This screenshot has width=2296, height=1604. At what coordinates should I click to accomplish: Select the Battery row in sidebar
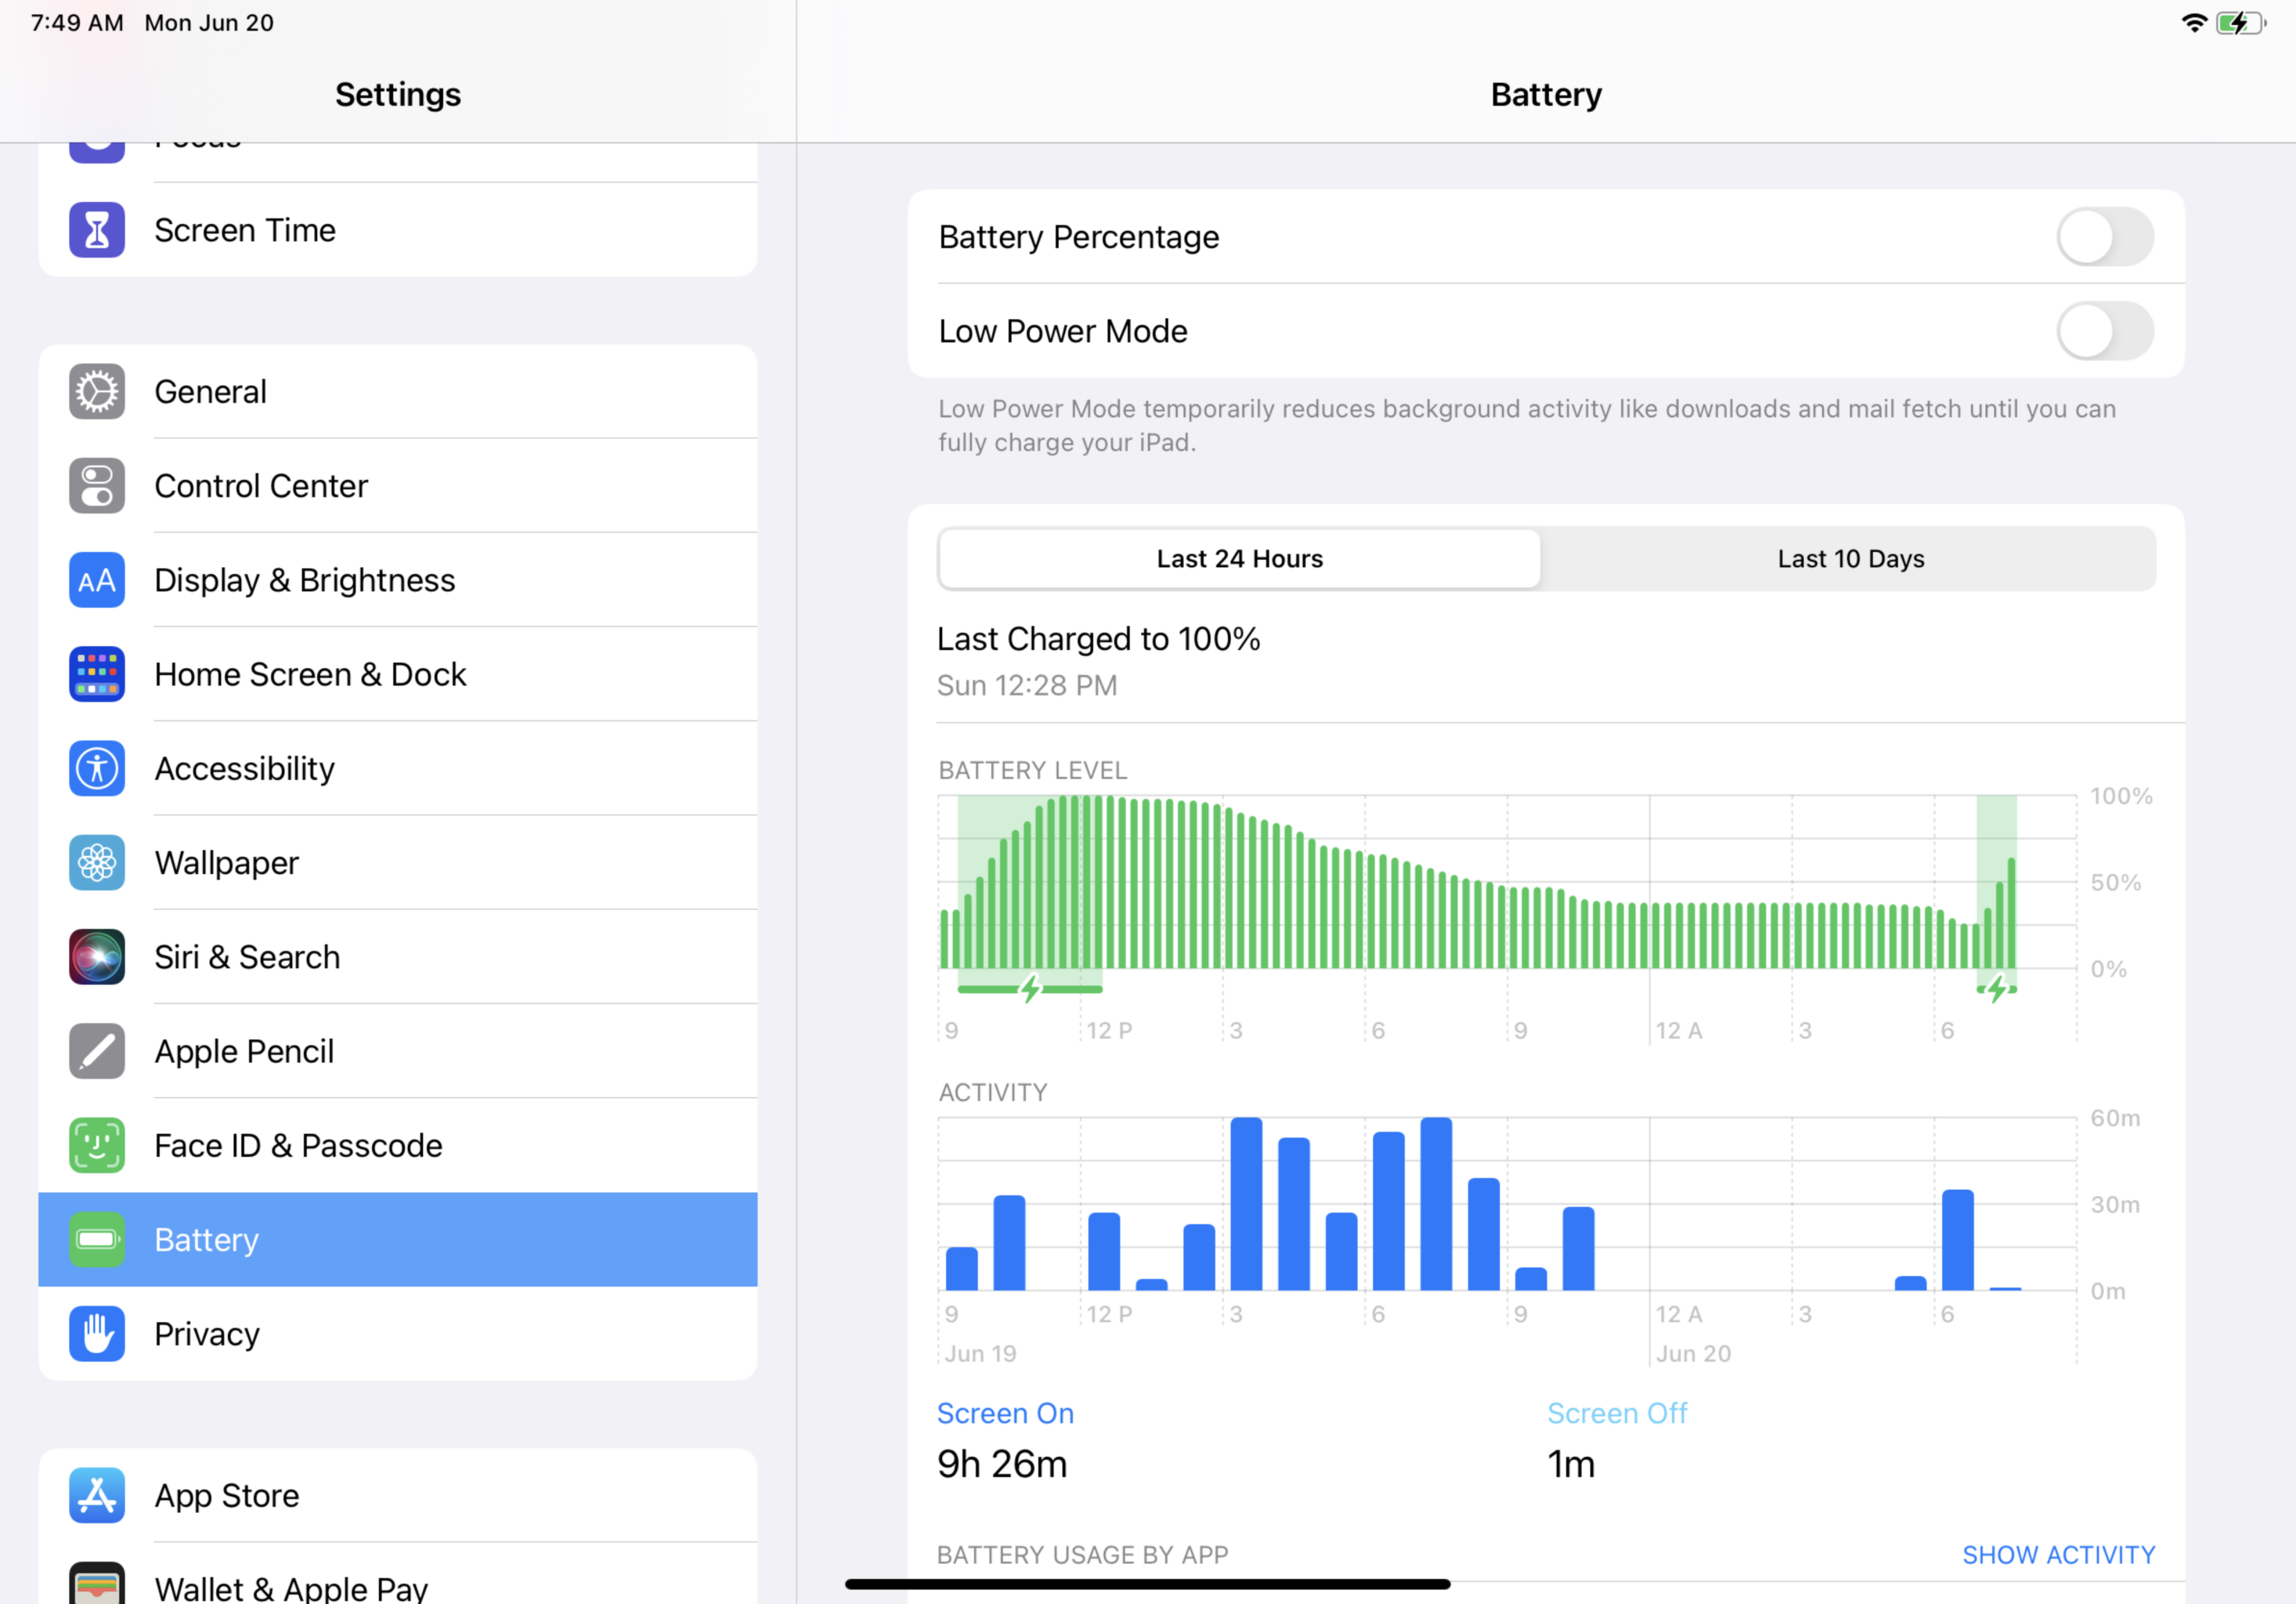pyautogui.click(x=398, y=1240)
